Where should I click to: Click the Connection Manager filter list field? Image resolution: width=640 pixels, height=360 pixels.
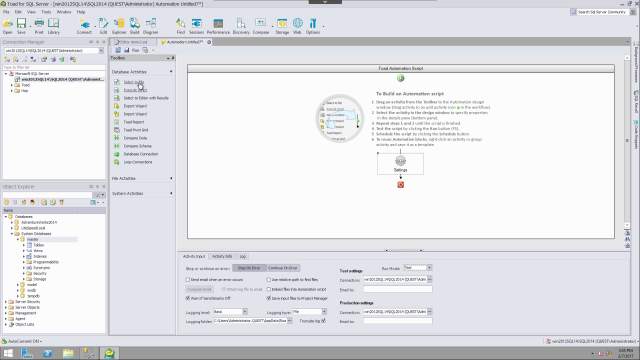[54, 67]
